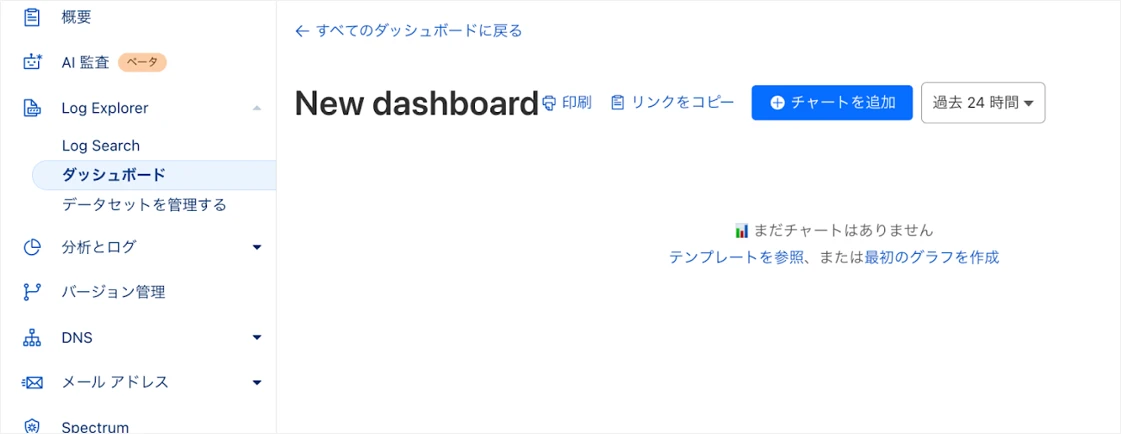Click the AI 監査 robot icon

point(32,62)
